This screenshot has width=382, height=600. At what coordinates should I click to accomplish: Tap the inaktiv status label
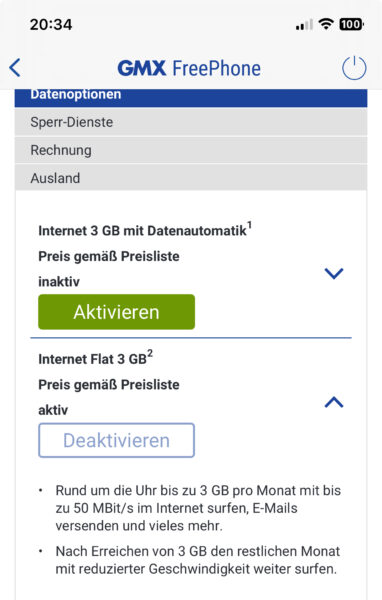point(59,282)
